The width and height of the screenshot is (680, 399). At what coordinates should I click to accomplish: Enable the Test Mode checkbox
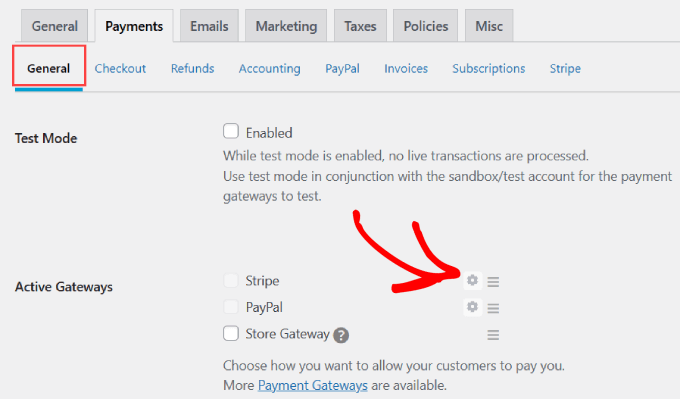(x=231, y=131)
